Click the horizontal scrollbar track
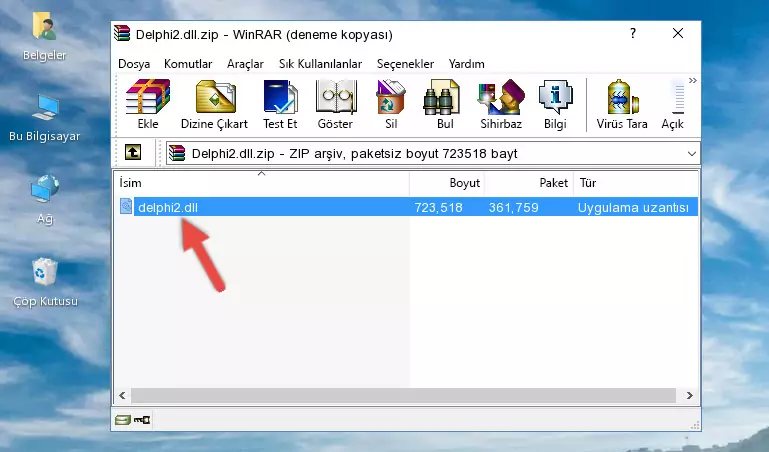Image resolution: width=769 pixels, height=452 pixels. (x=403, y=395)
